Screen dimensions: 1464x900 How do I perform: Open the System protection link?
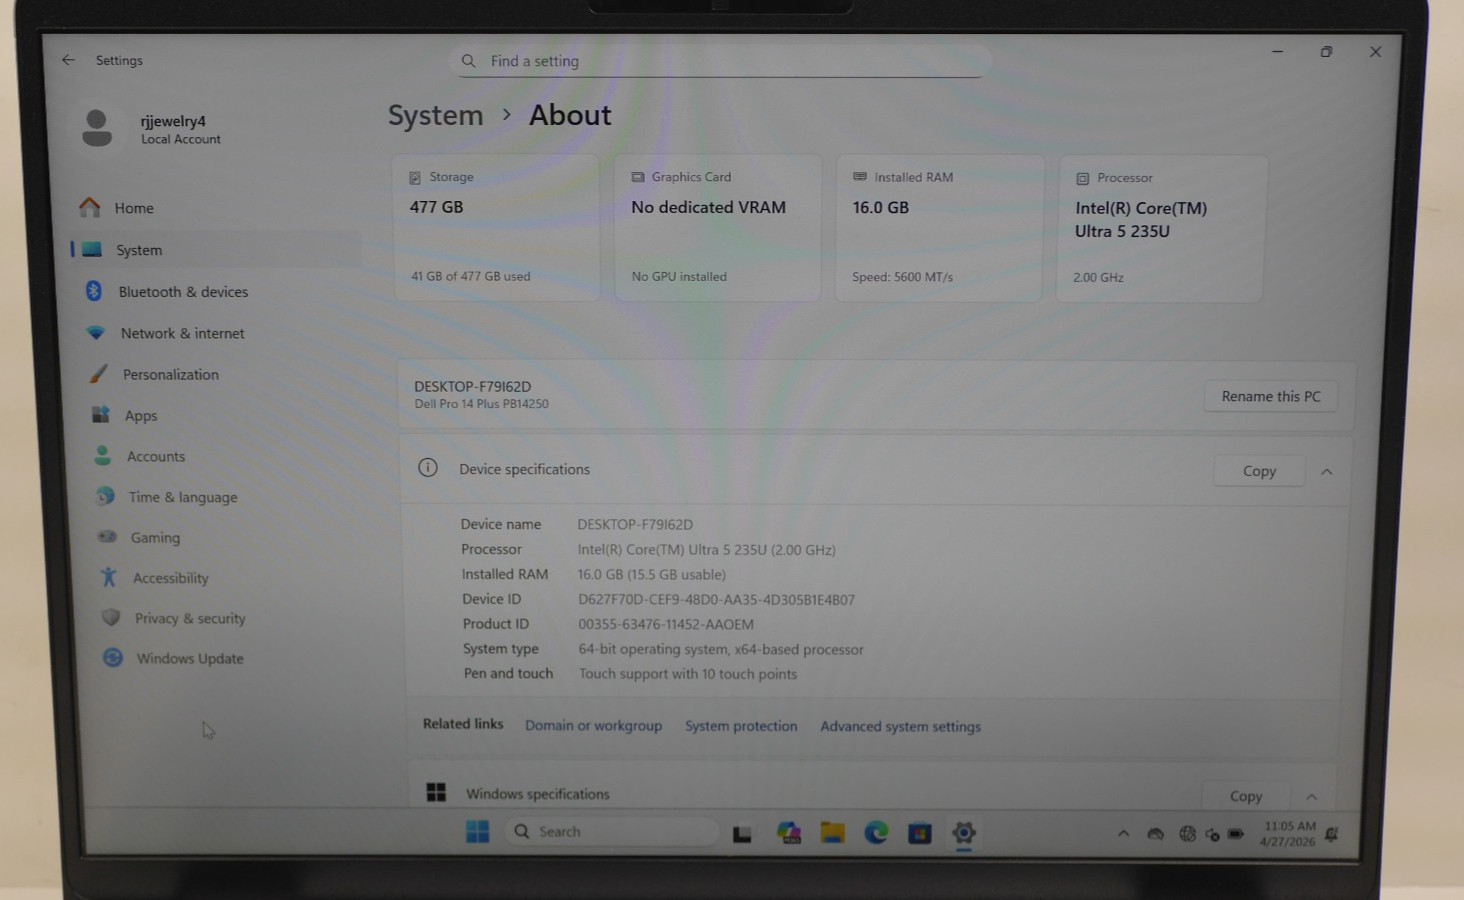tap(741, 726)
